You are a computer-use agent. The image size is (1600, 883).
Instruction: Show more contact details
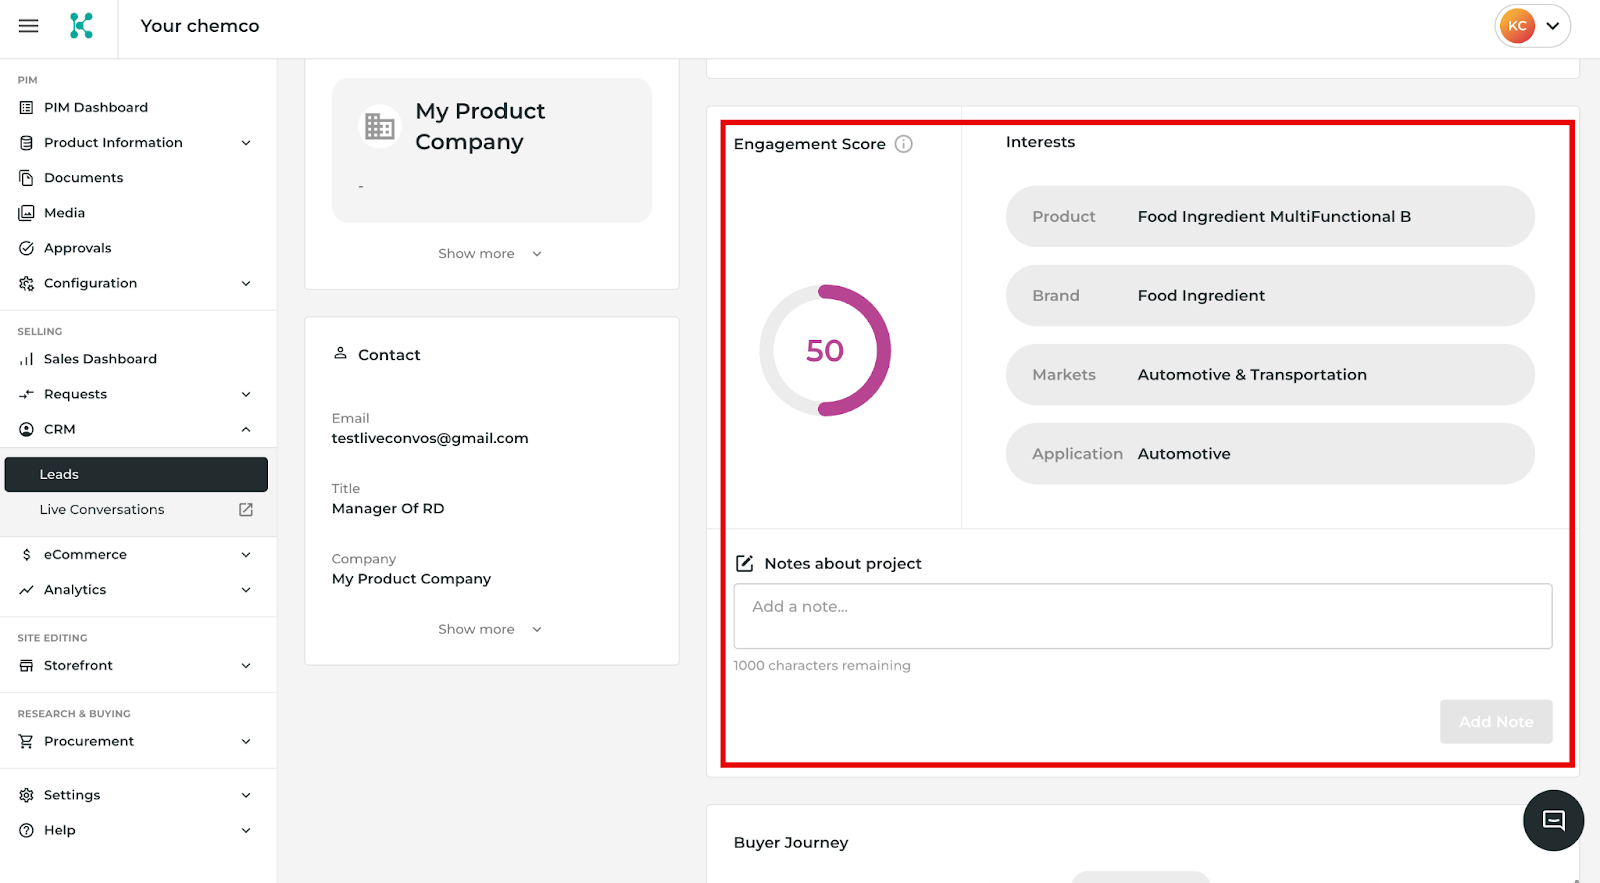(x=489, y=630)
